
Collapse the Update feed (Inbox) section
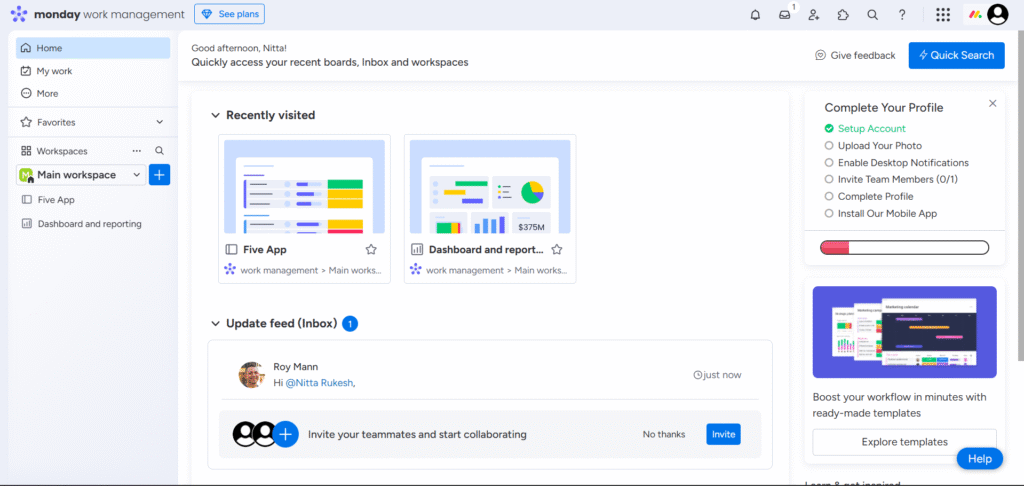pyautogui.click(x=215, y=324)
